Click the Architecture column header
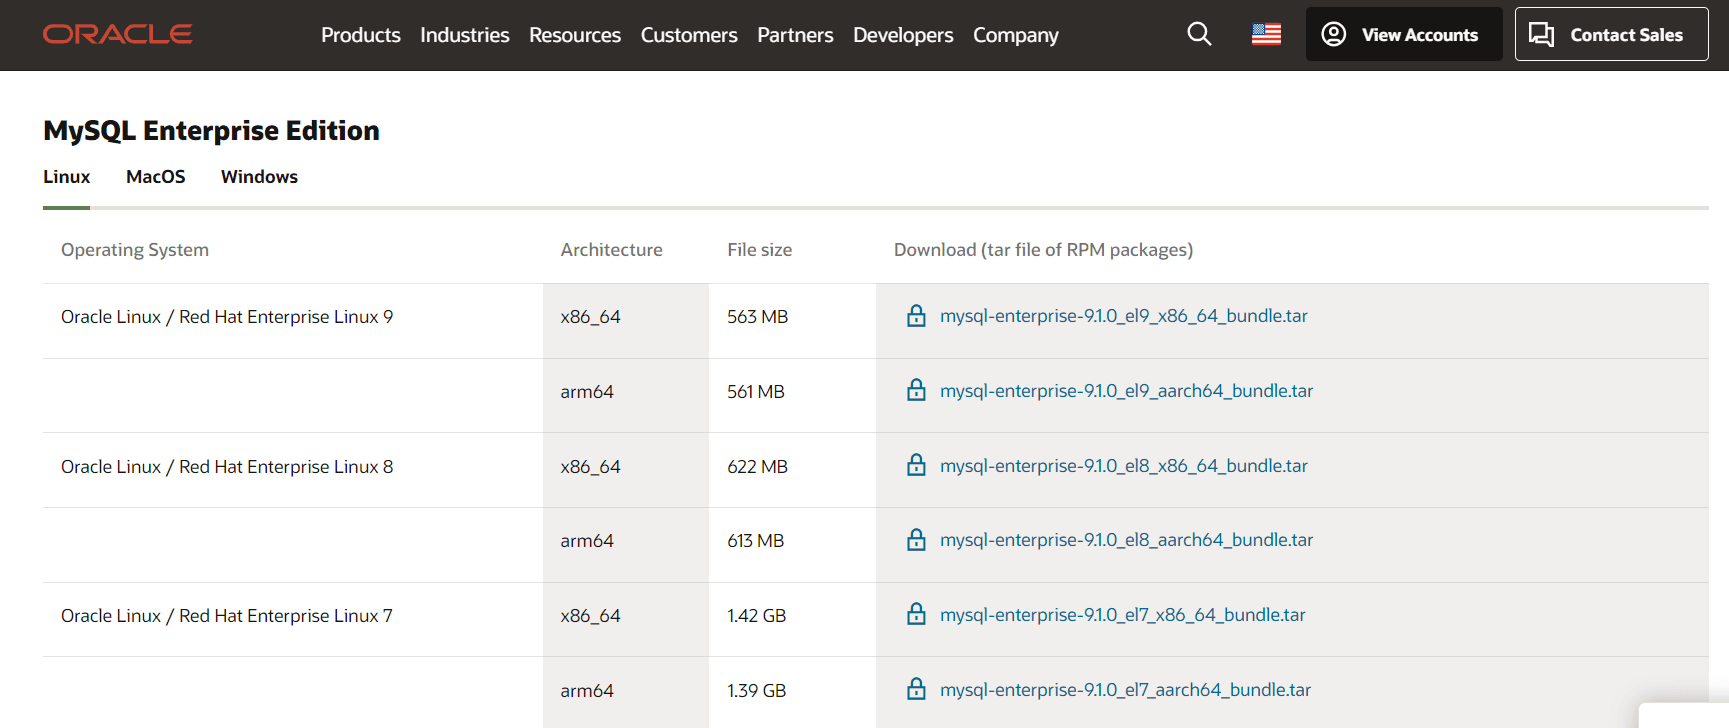 [x=611, y=250]
